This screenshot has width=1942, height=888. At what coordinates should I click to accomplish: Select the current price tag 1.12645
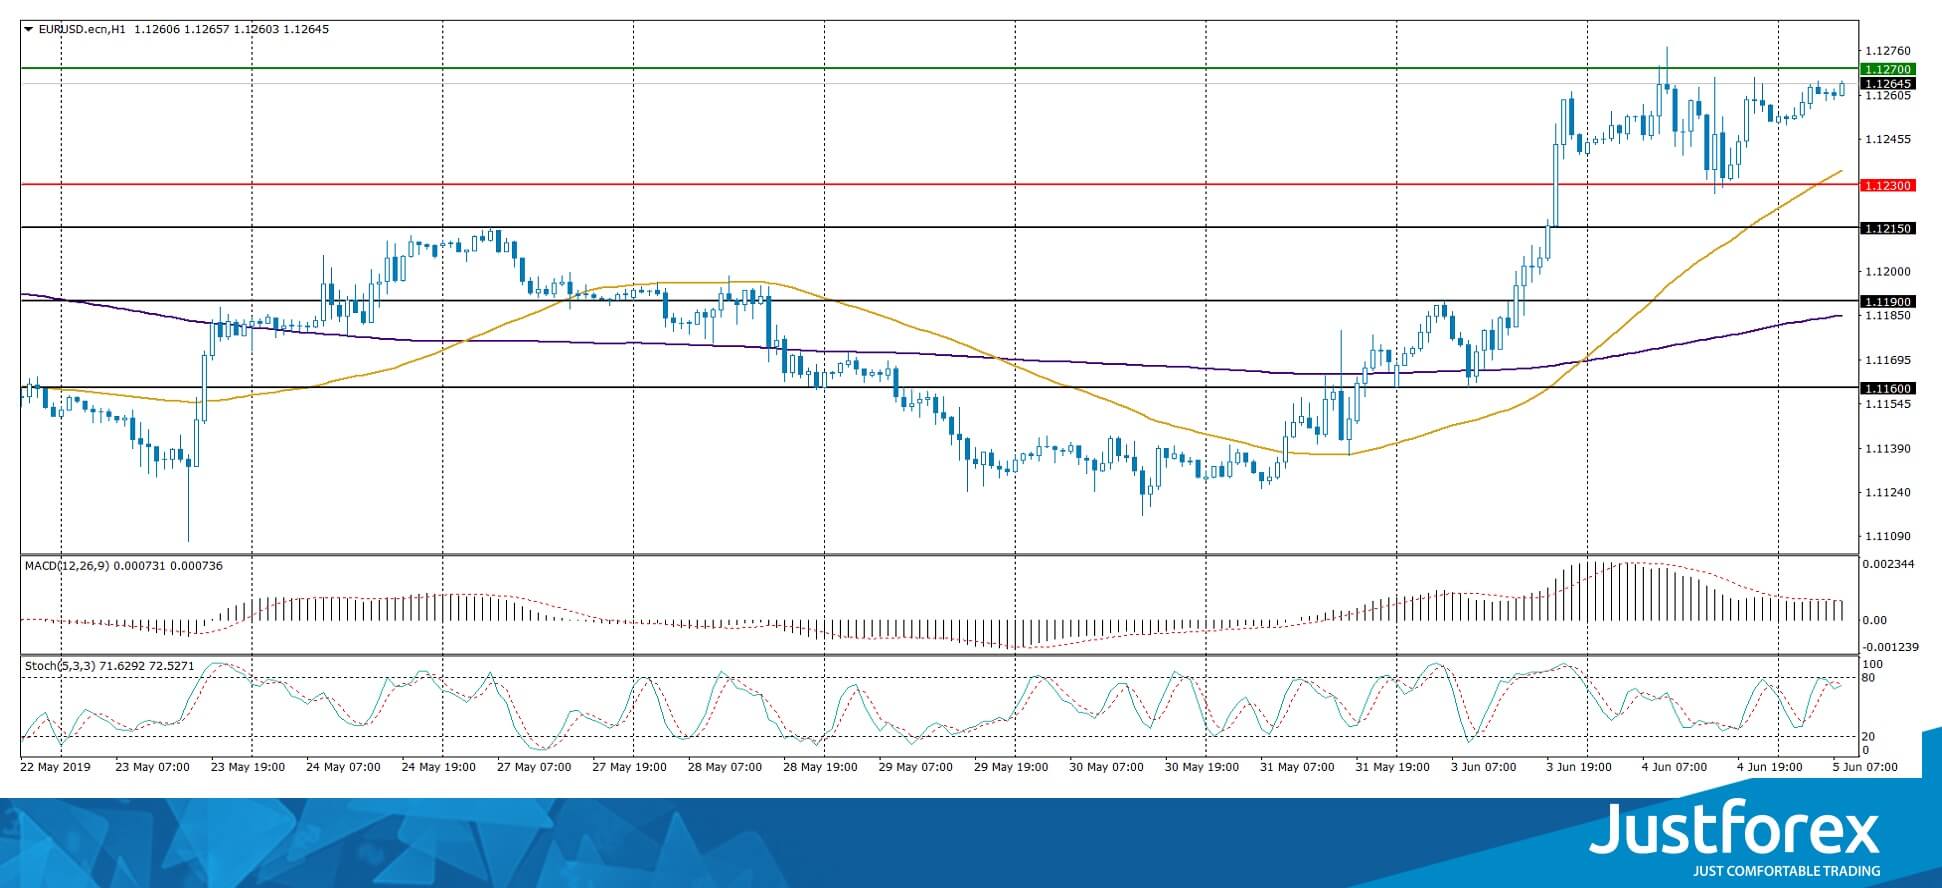(x=1886, y=84)
